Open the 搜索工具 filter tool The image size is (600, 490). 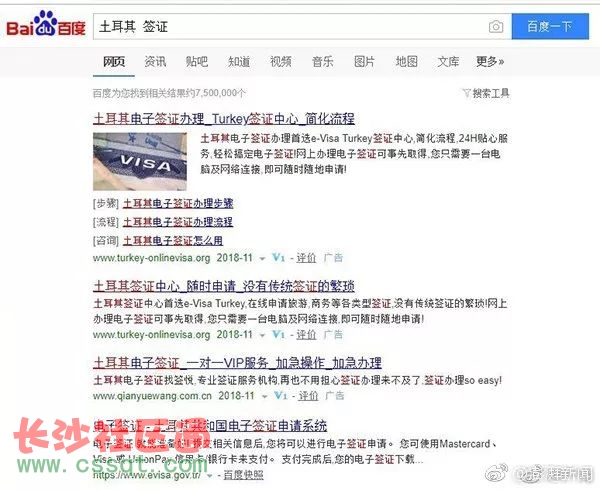click(486, 93)
